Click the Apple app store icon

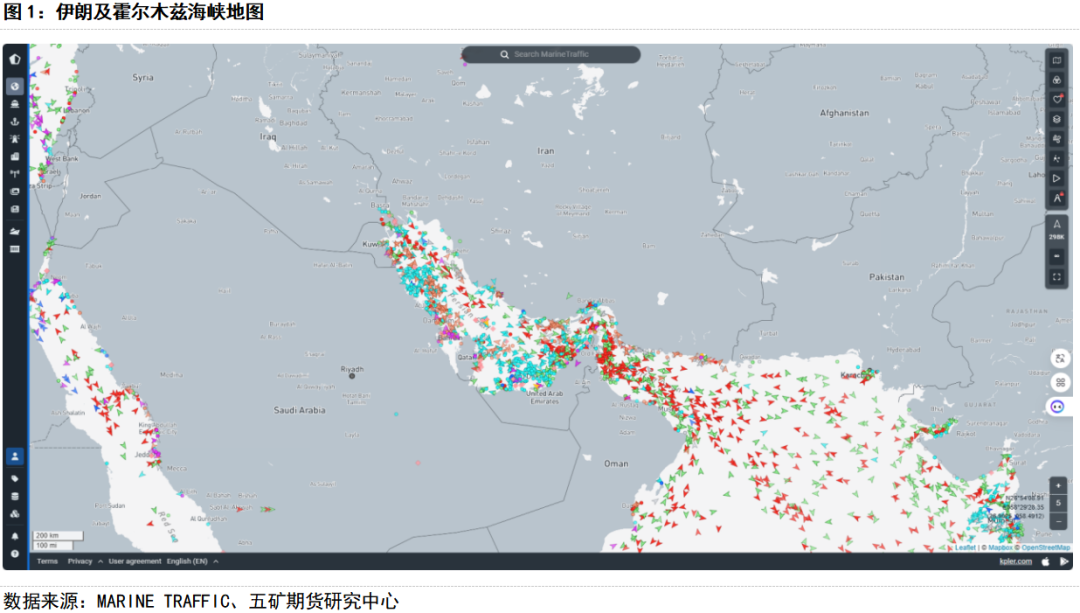click(1045, 561)
